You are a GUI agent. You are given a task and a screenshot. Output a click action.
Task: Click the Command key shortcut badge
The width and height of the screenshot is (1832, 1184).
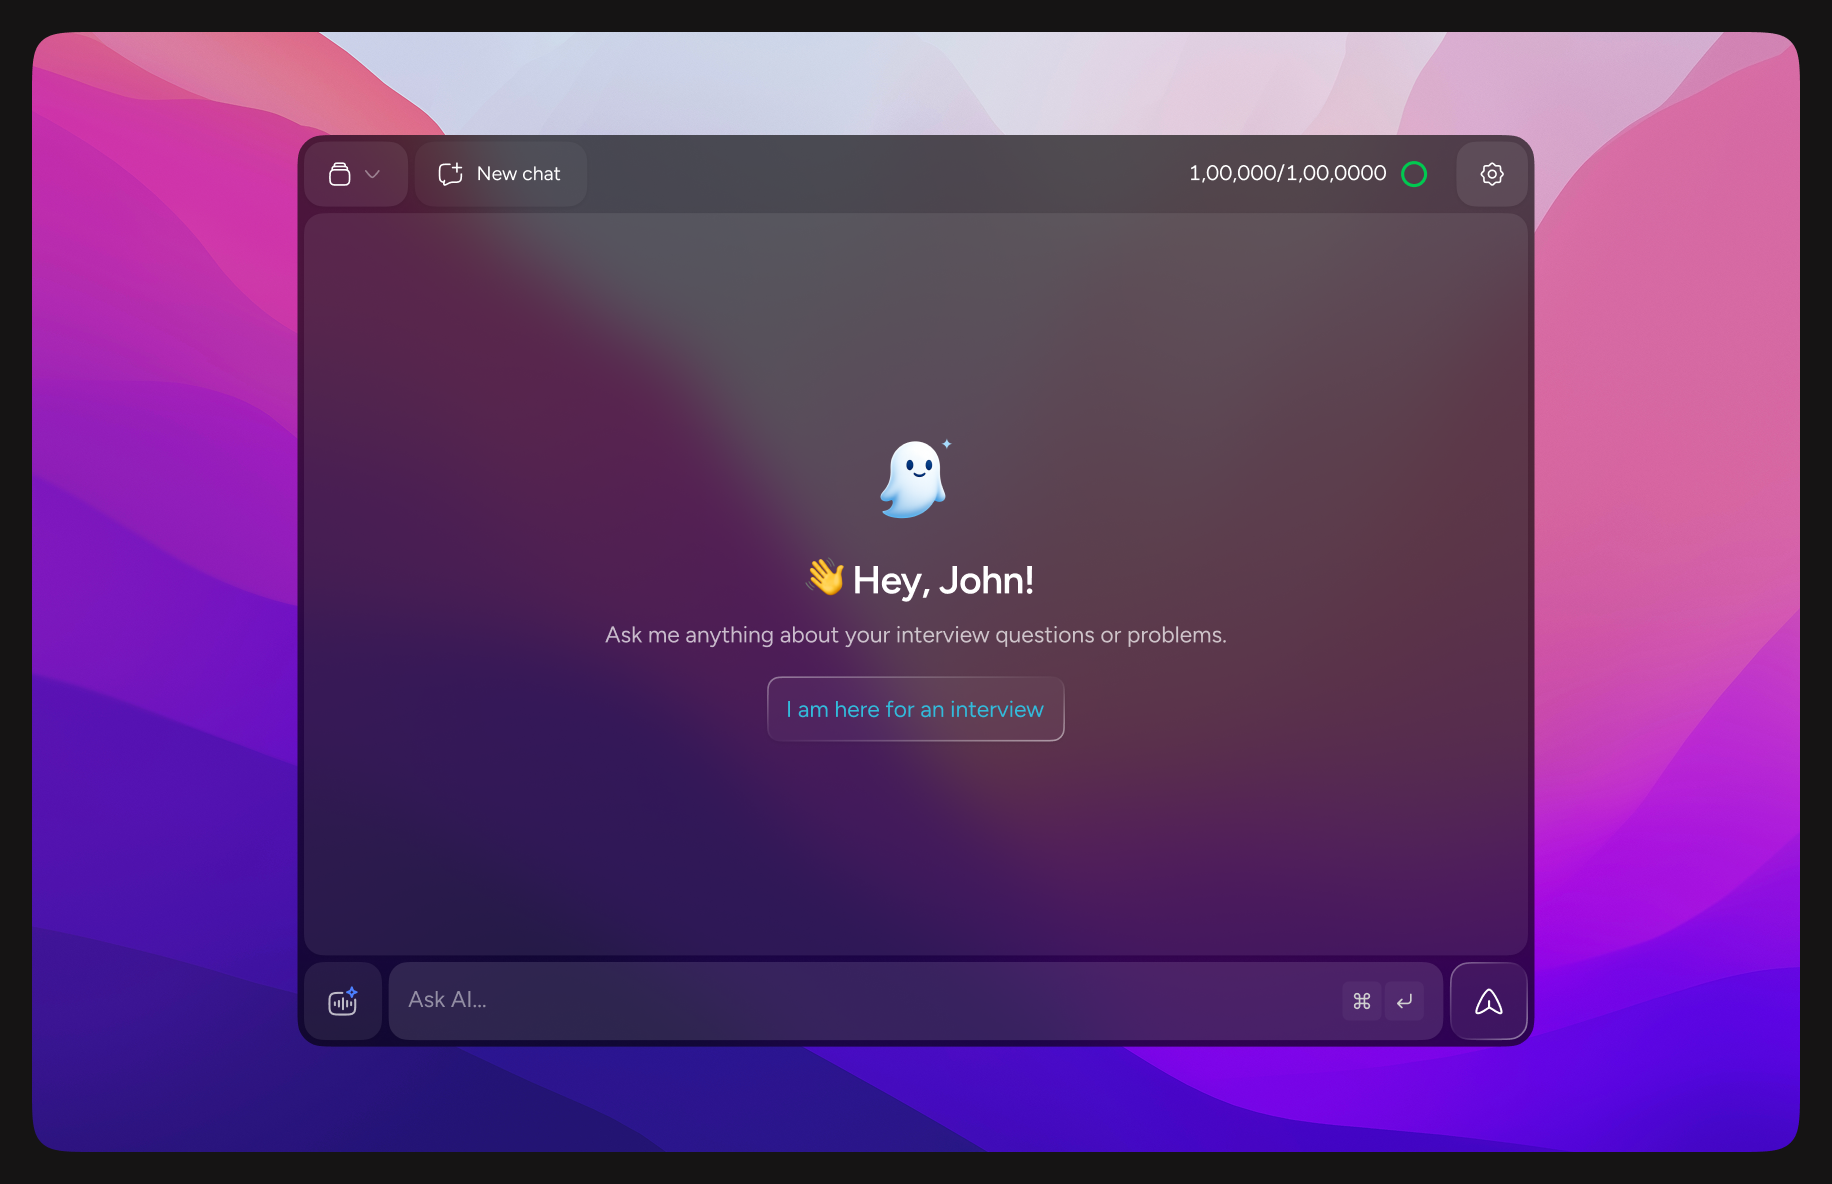[x=1361, y=1001]
